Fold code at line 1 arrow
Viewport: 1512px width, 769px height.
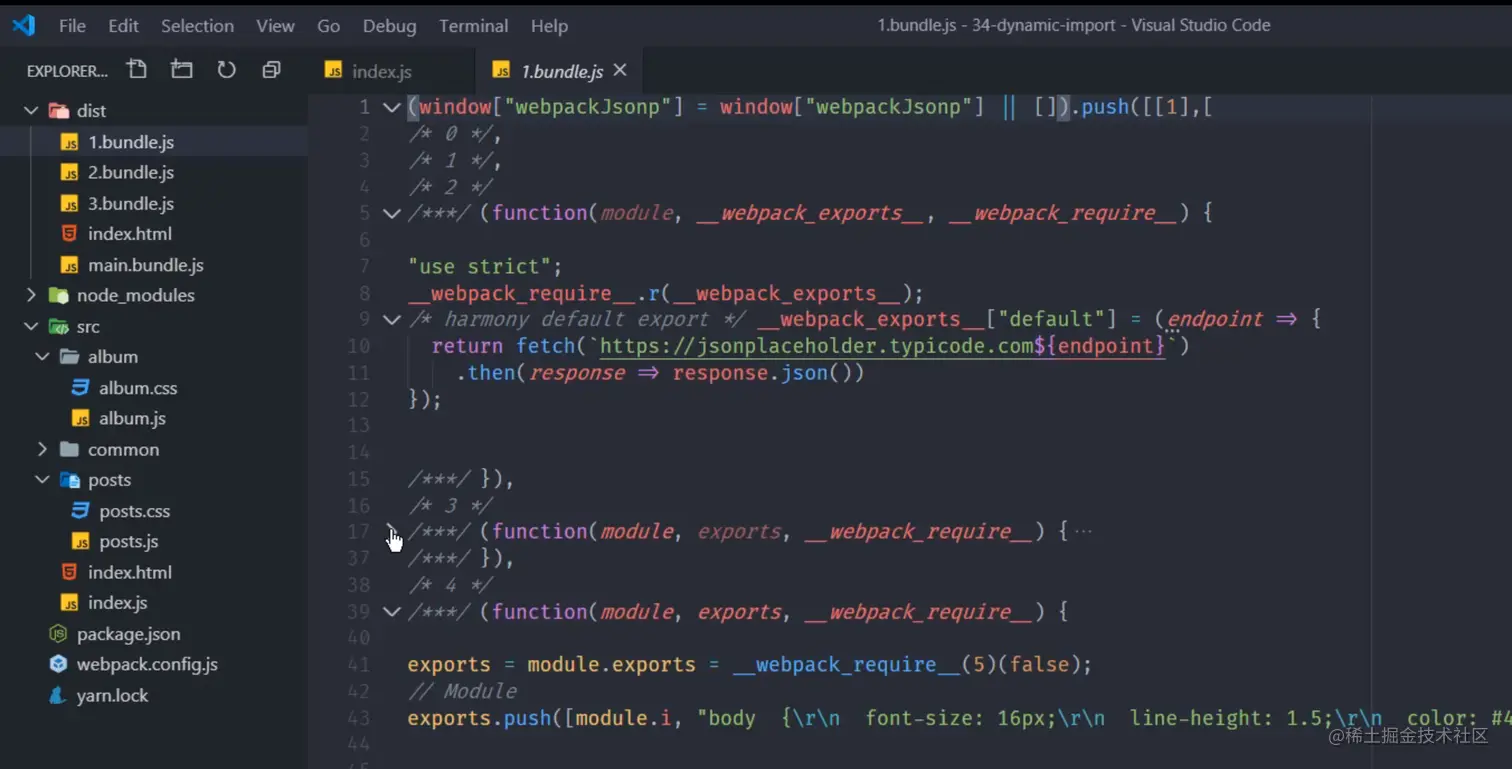click(391, 107)
